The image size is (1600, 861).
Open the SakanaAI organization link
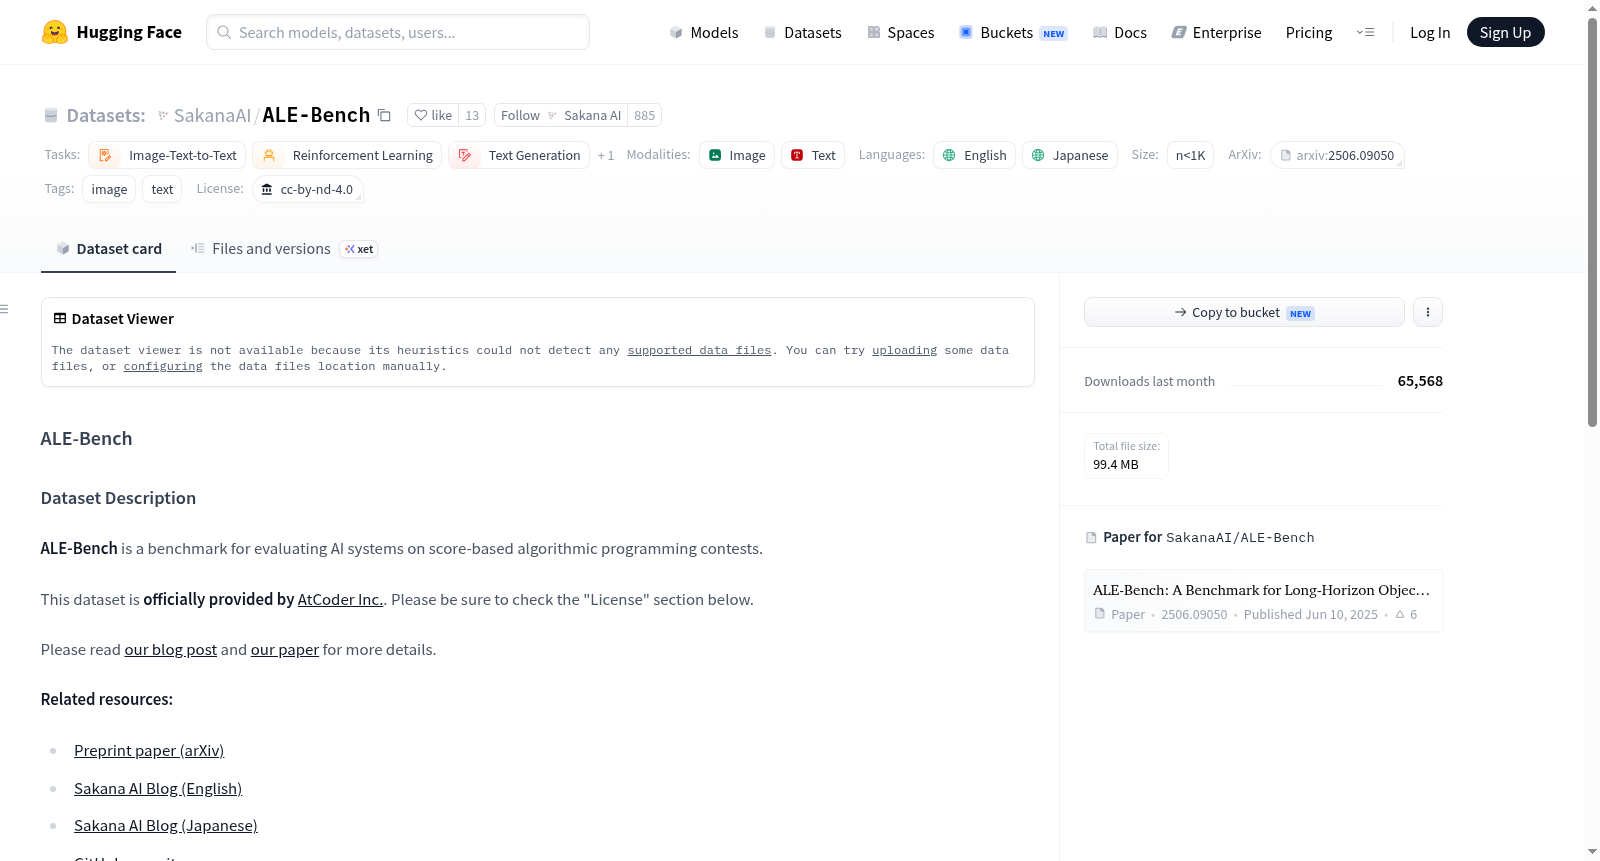coord(212,115)
